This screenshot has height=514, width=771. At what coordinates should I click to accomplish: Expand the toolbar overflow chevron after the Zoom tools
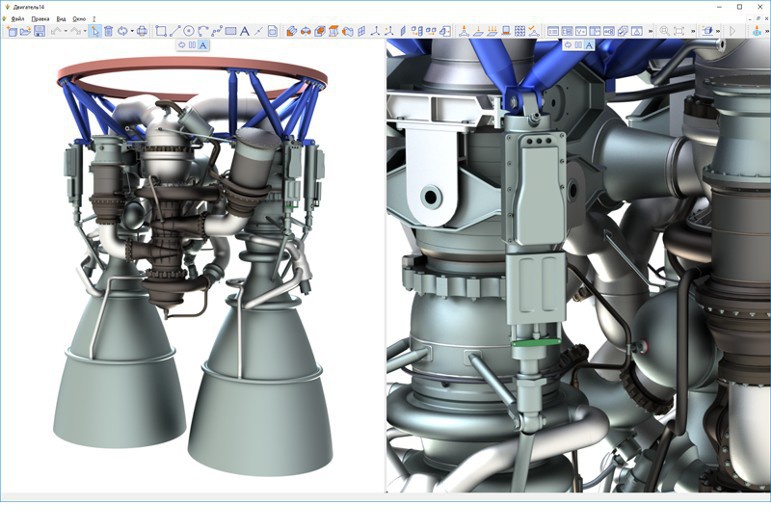pos(692,32)
